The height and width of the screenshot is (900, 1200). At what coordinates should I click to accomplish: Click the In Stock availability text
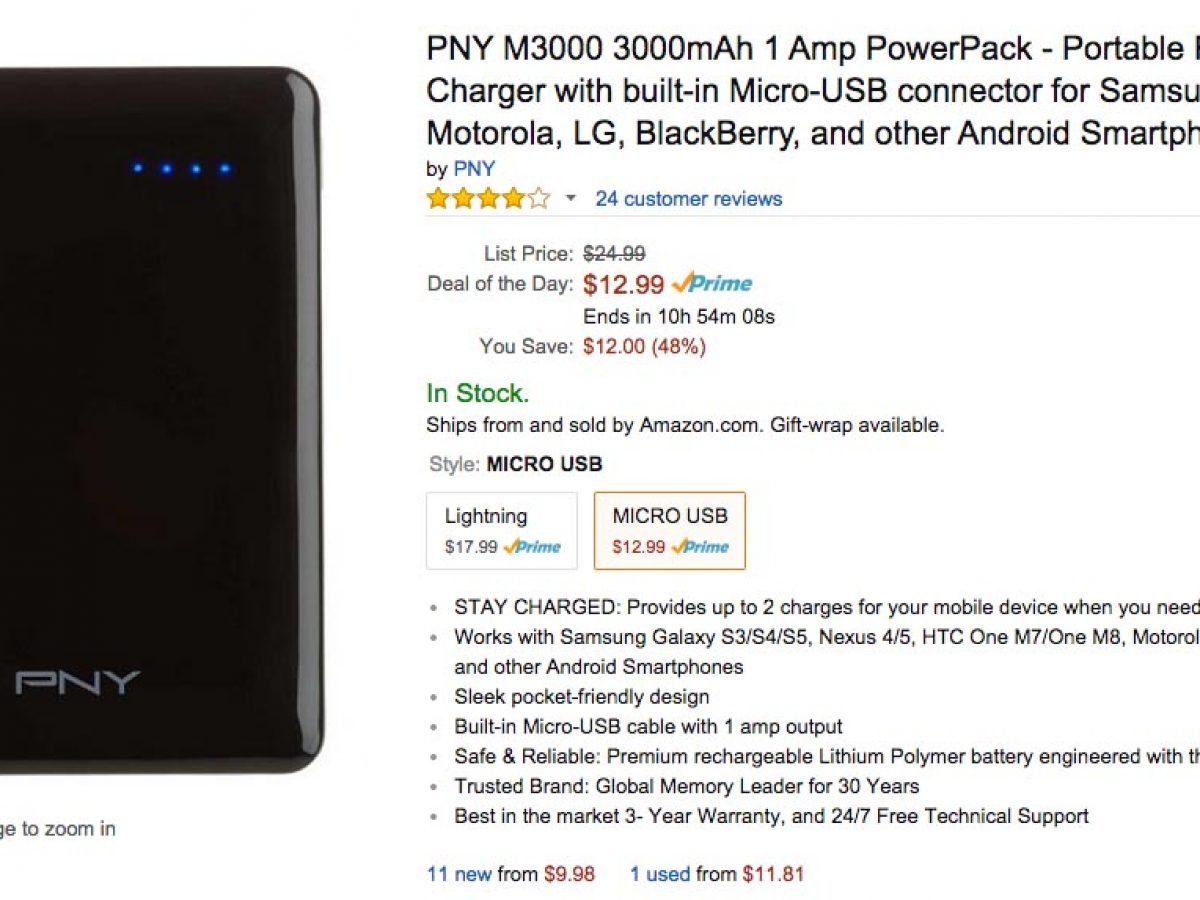click(477, 393)
